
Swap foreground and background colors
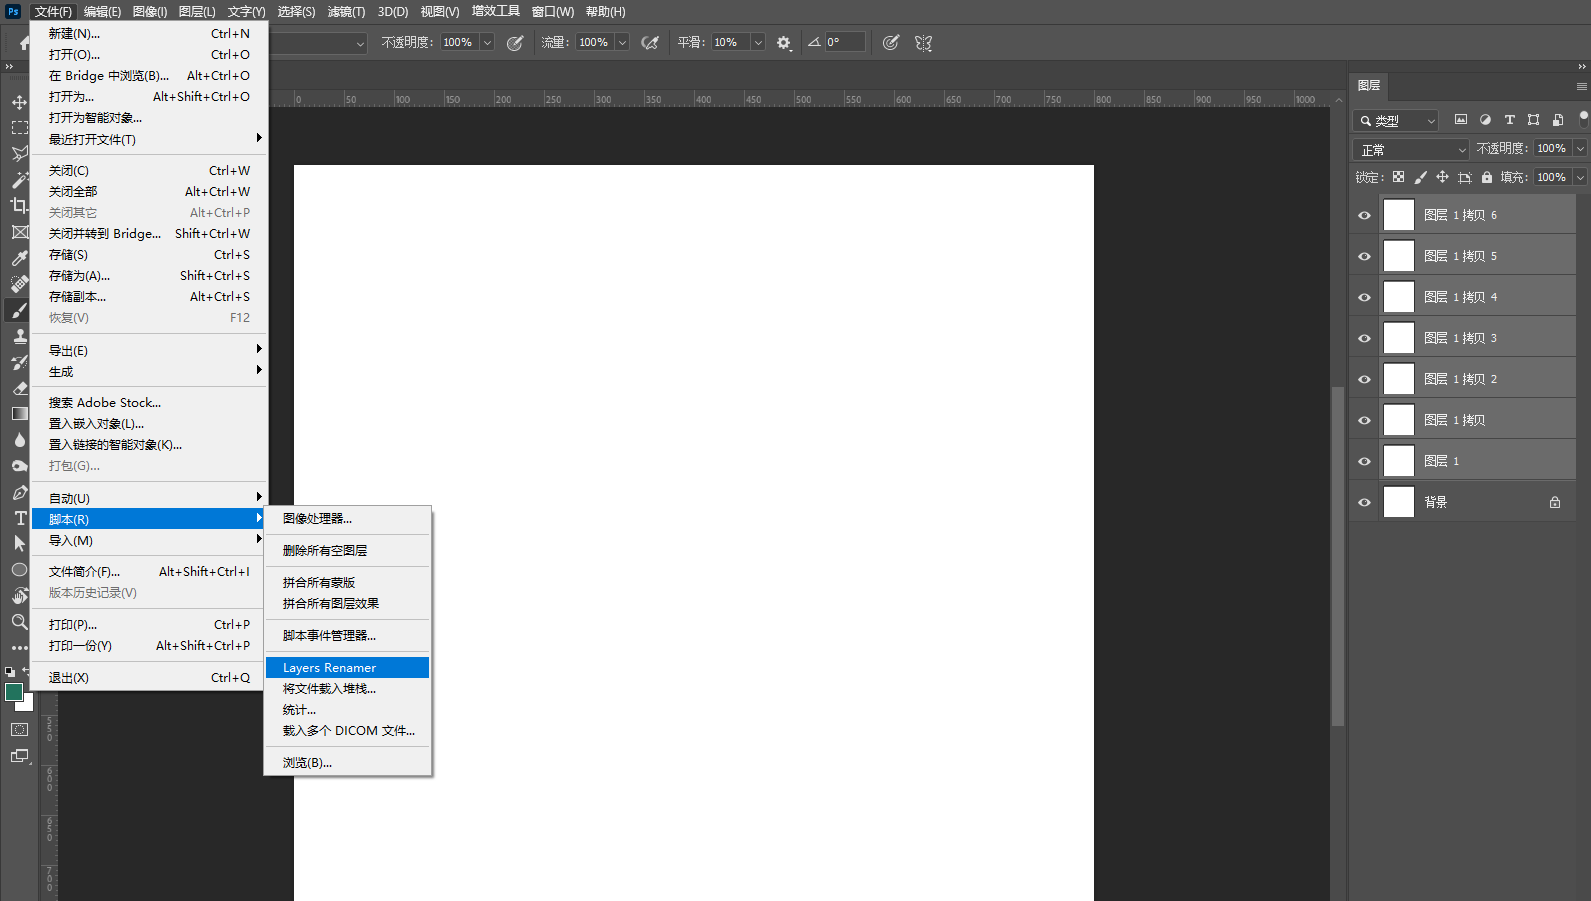coord(26,671)
